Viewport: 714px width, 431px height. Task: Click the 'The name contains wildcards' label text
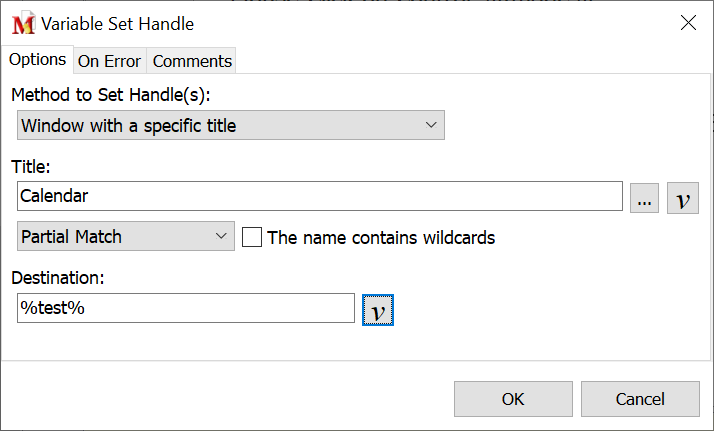381,238
